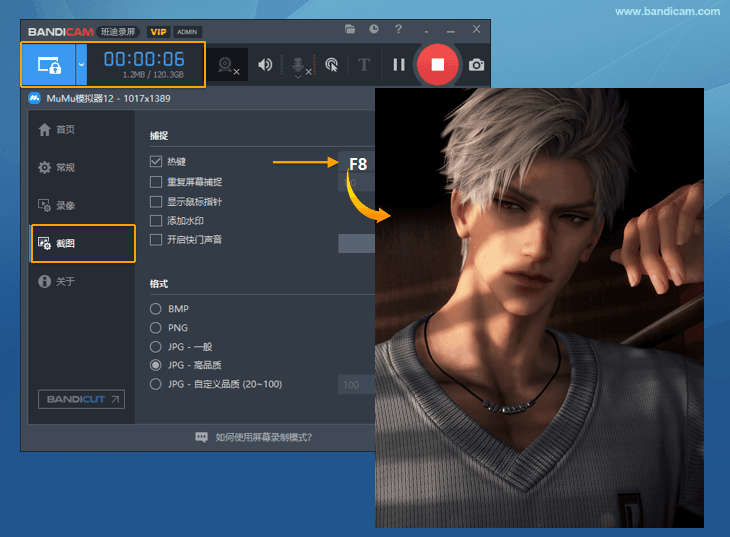The height and width of the screenshot is (537, 730).
Task: Select the 截图 screenshot tab
Action: [x=83, y=243]
